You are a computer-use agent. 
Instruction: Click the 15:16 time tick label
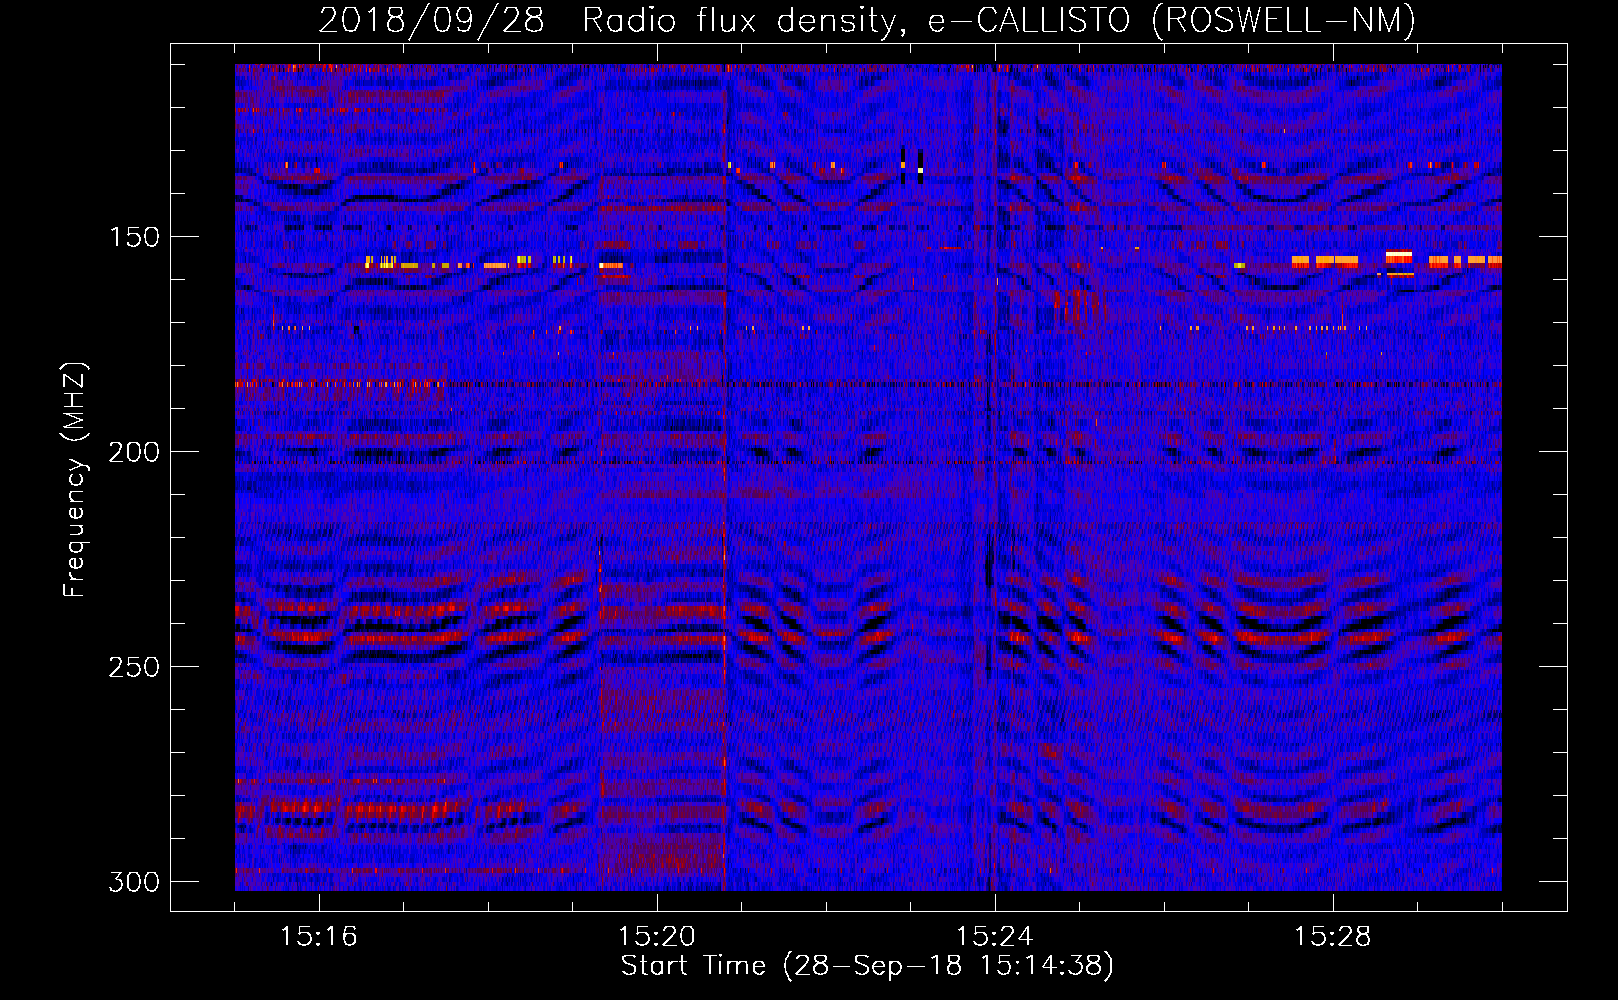(319, 937)
